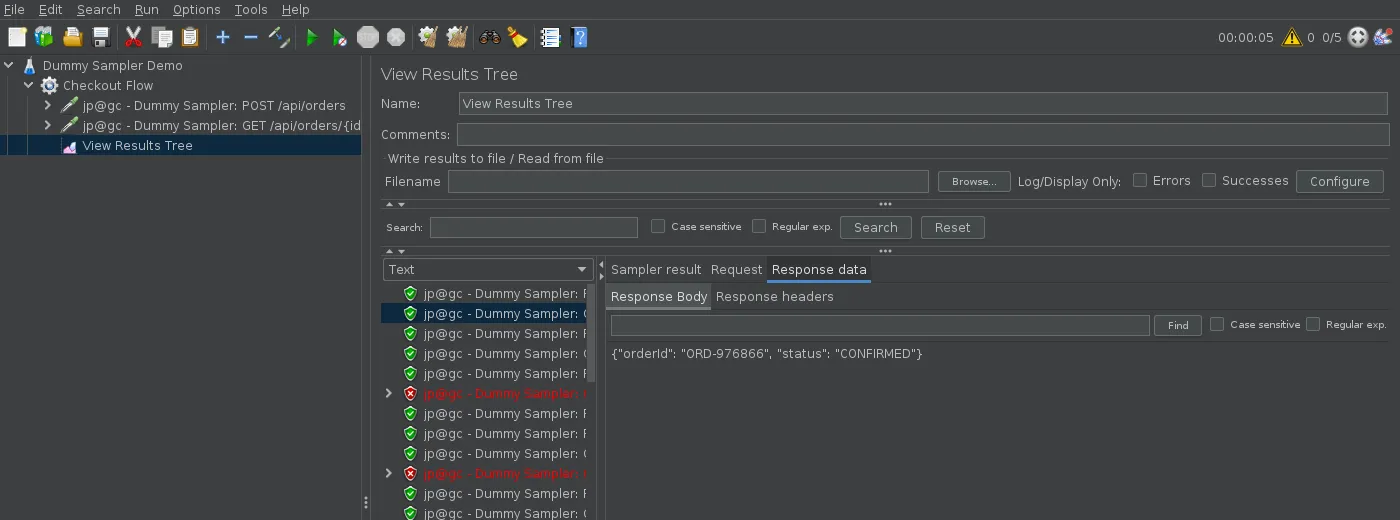Clear all results with double broom icon
1400x520 pixels.
(x=457, y=37)
